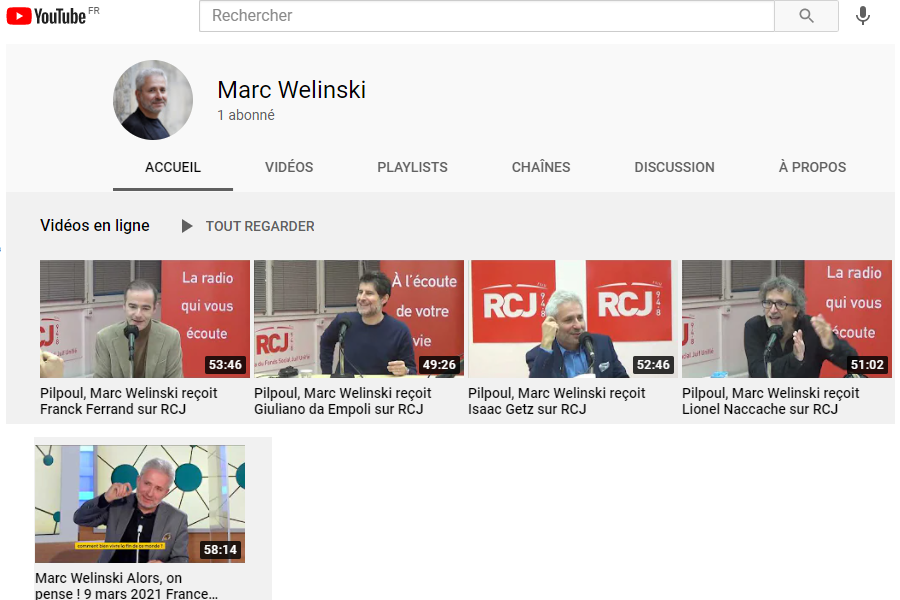
Task: Click the play icon beside TOUT REGARDER
Action: point(187,226)
